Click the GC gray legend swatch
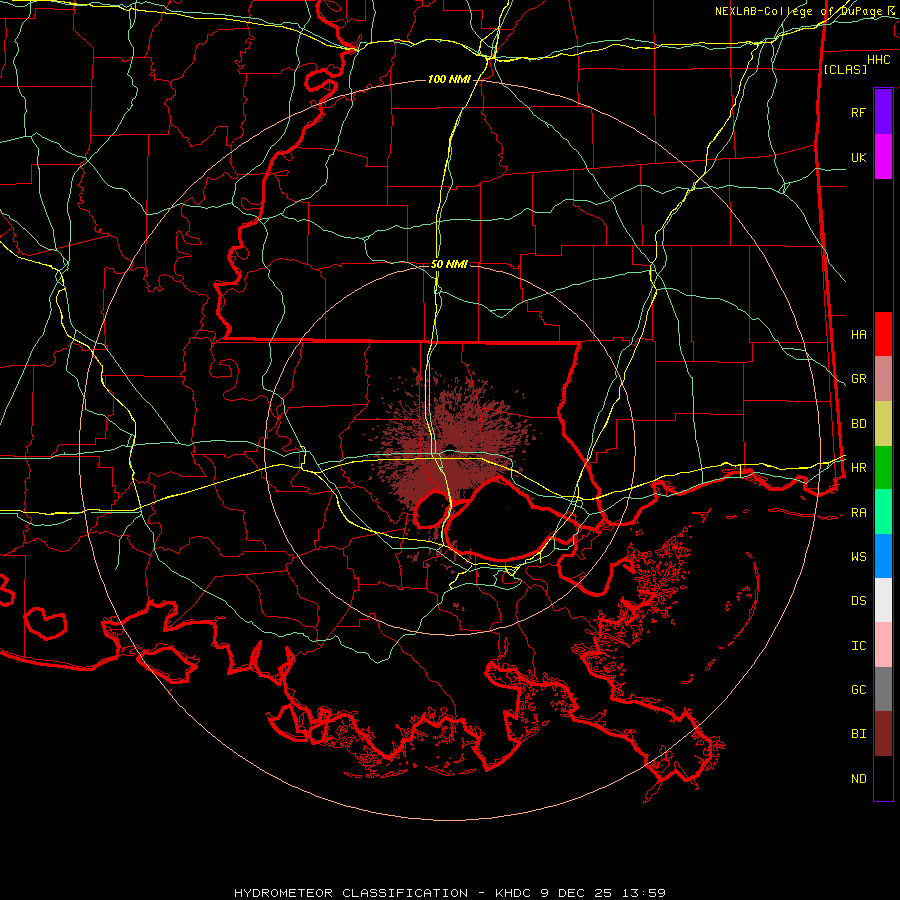900x900 pixels. click(883, 689)
